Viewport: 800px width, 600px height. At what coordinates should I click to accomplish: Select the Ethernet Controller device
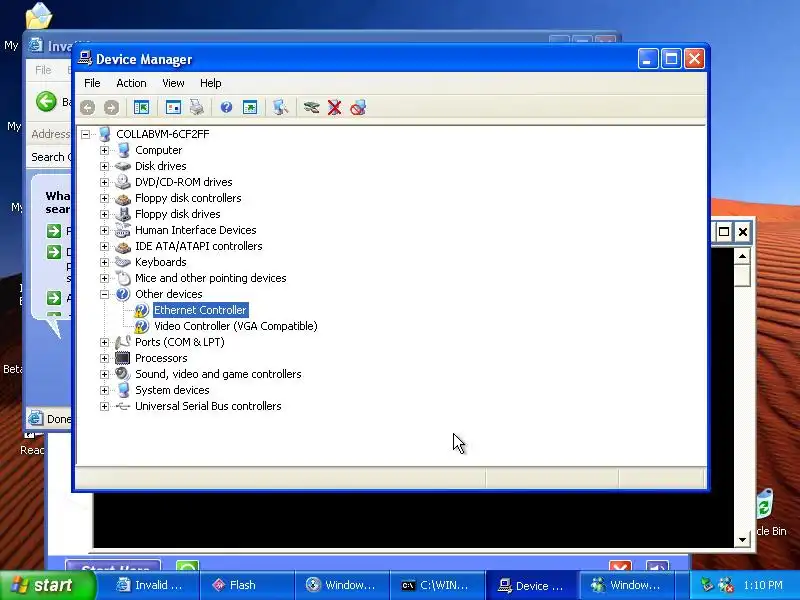tap(200, 310)
